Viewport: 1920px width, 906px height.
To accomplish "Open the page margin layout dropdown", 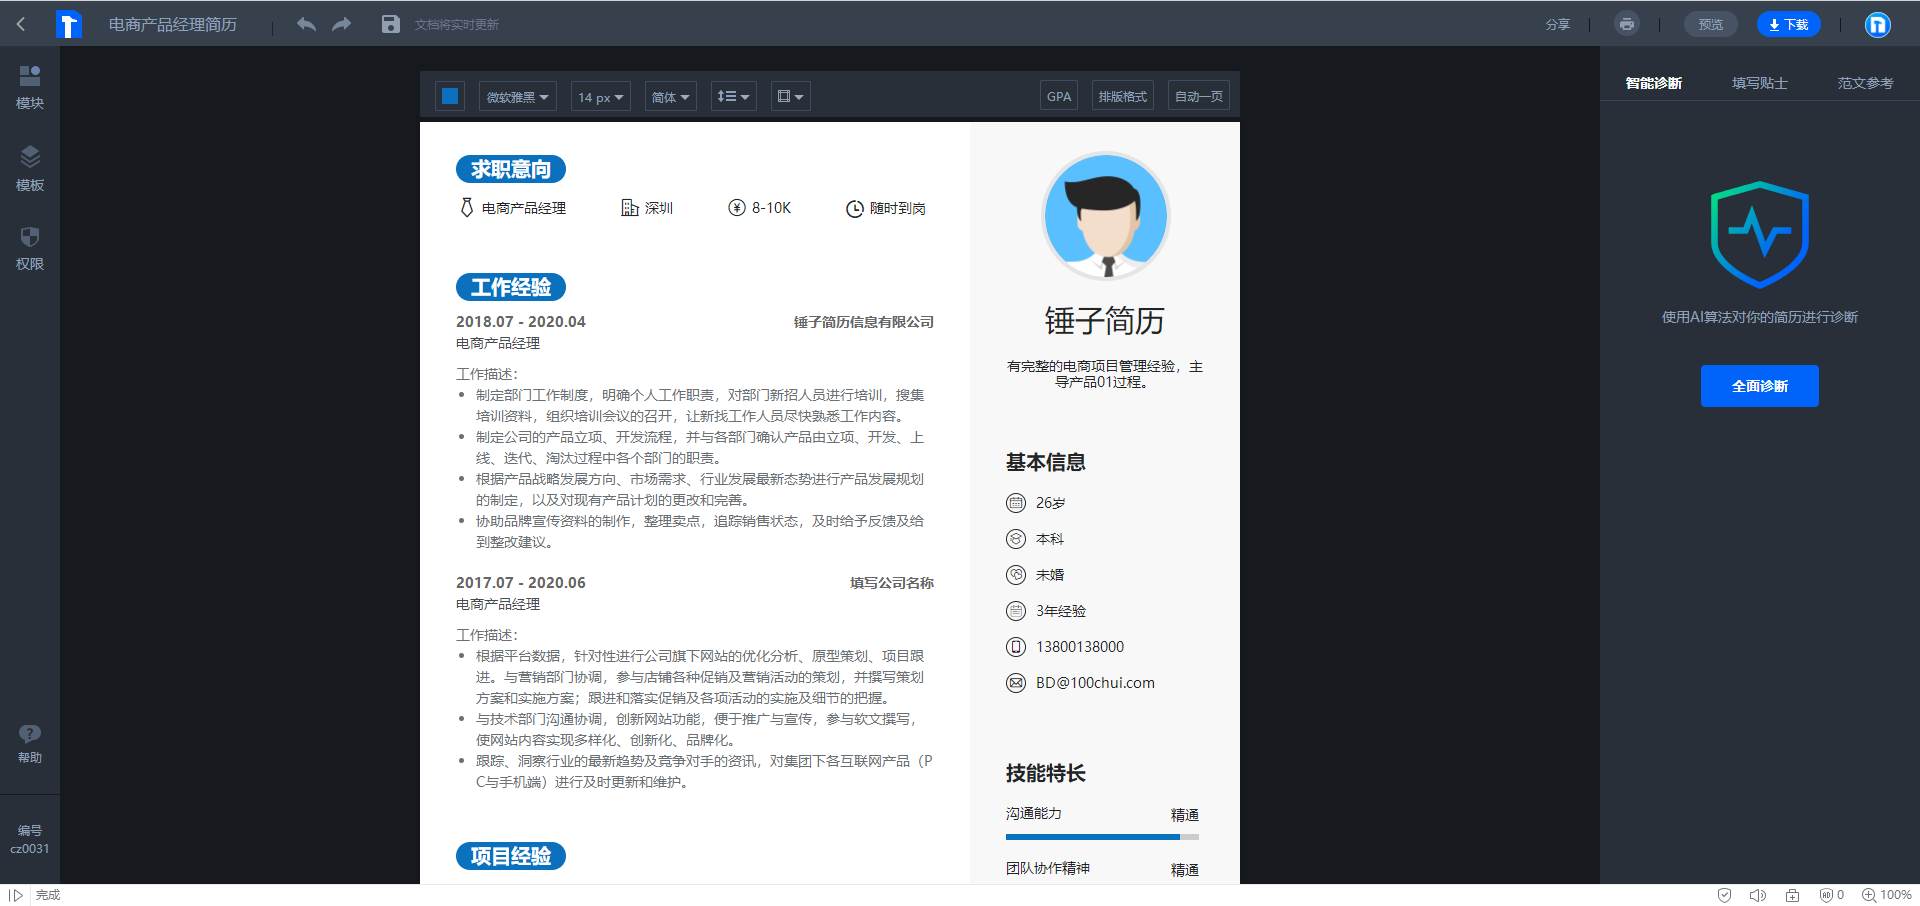I will pos(790,97).
